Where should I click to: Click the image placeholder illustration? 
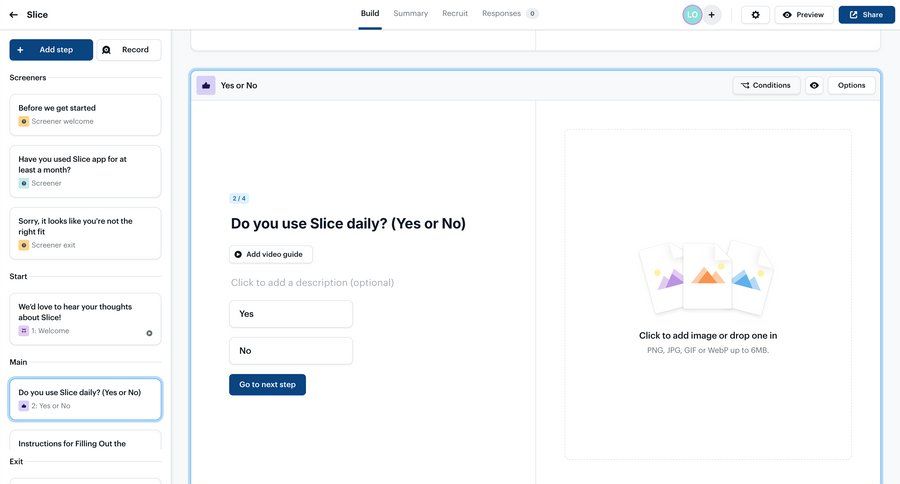point(707,279)
